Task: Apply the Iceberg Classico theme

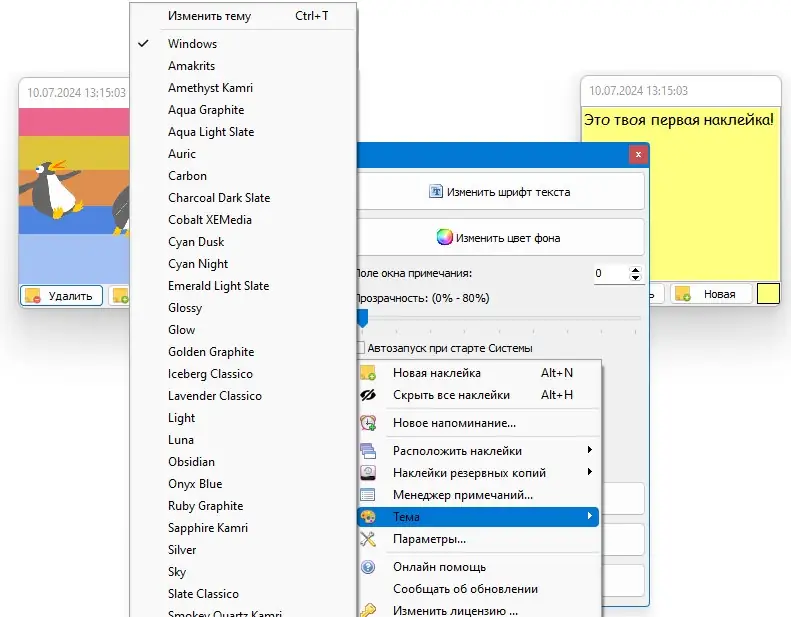Action: click(x=243, y=374)
